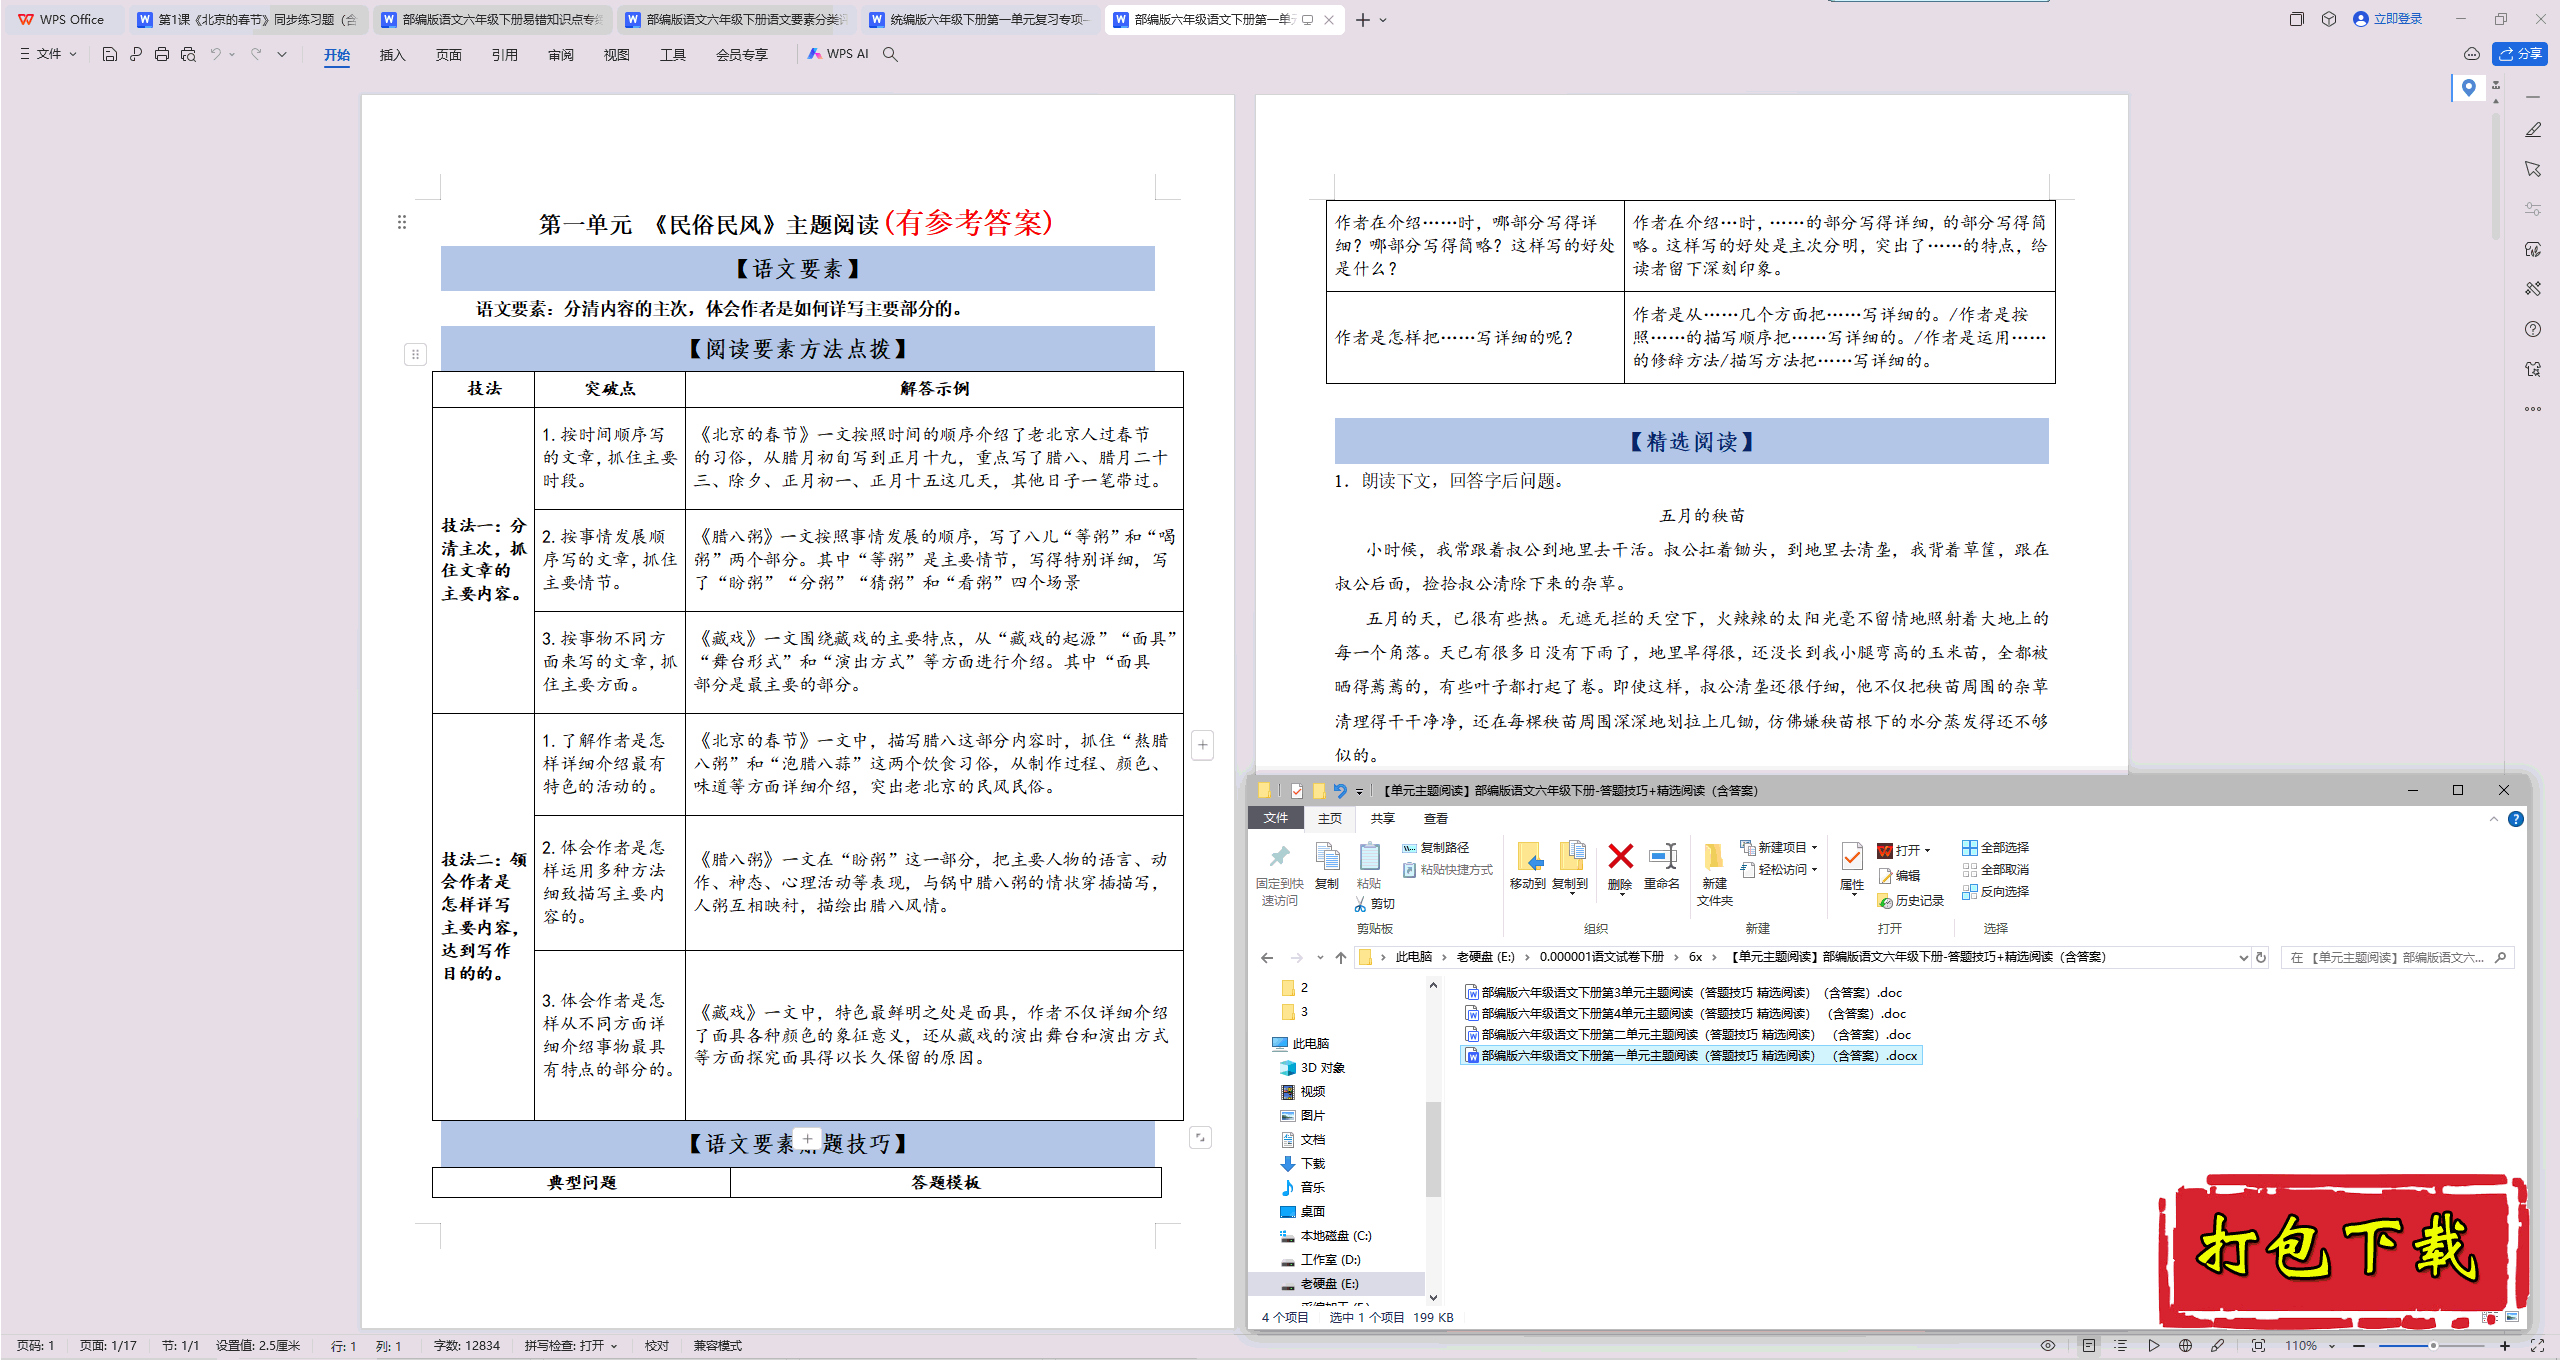This screenshot has width=2560, height=1360.
Task: Click New Folder icon in Explorer ribbon
Action: coord(1714,874)
